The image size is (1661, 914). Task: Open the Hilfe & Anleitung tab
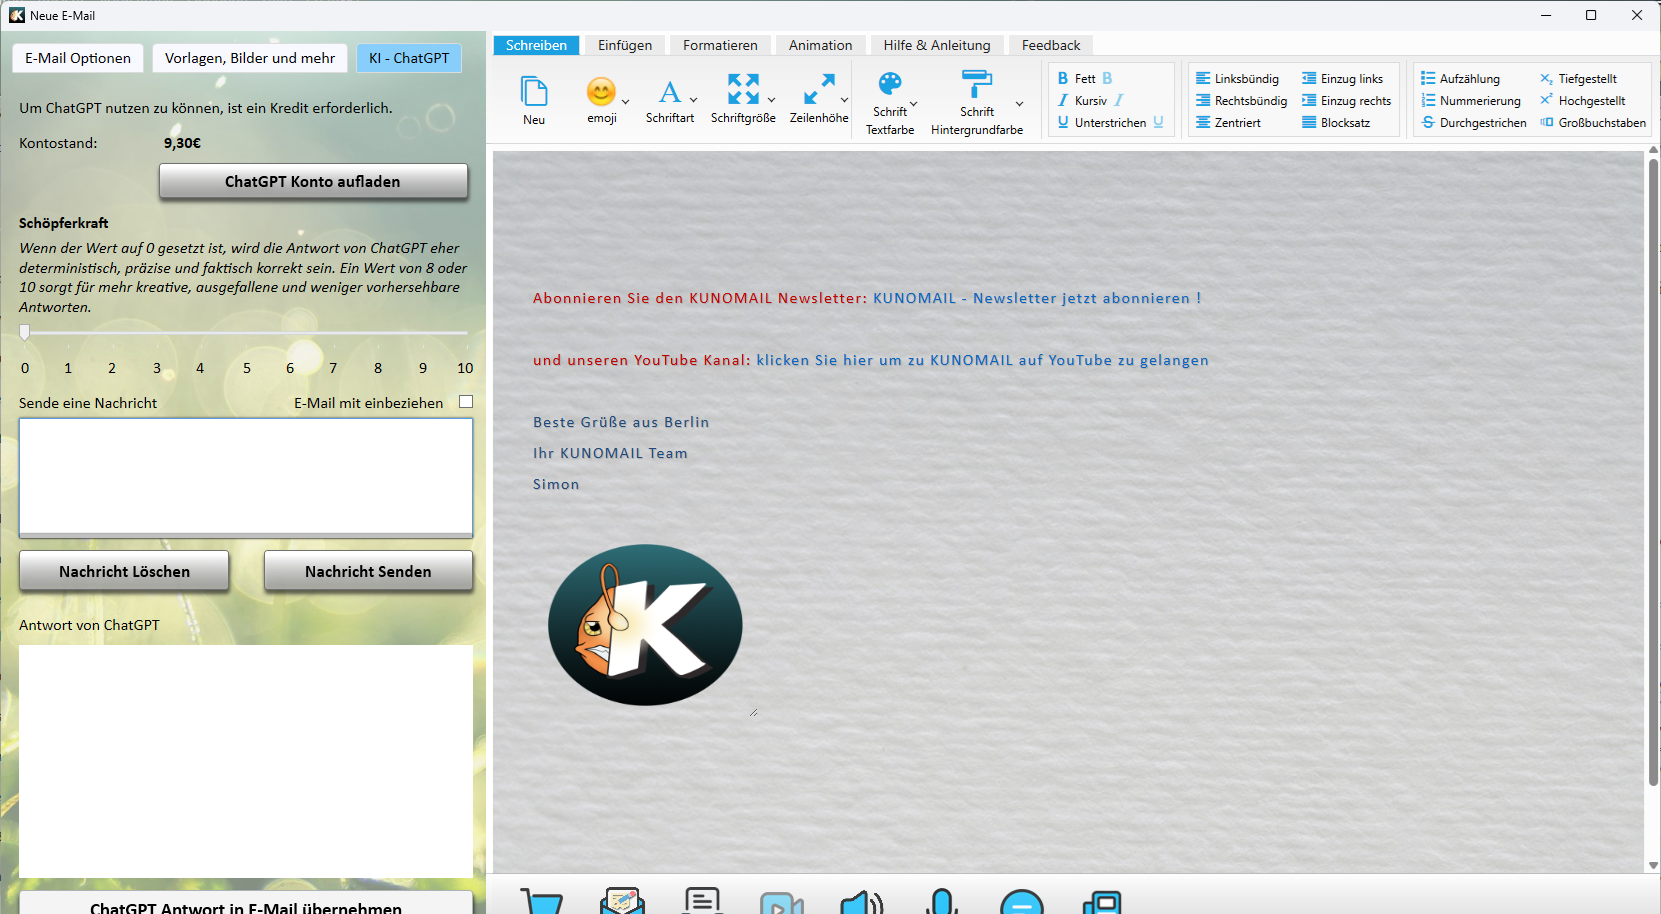[937, 45]
